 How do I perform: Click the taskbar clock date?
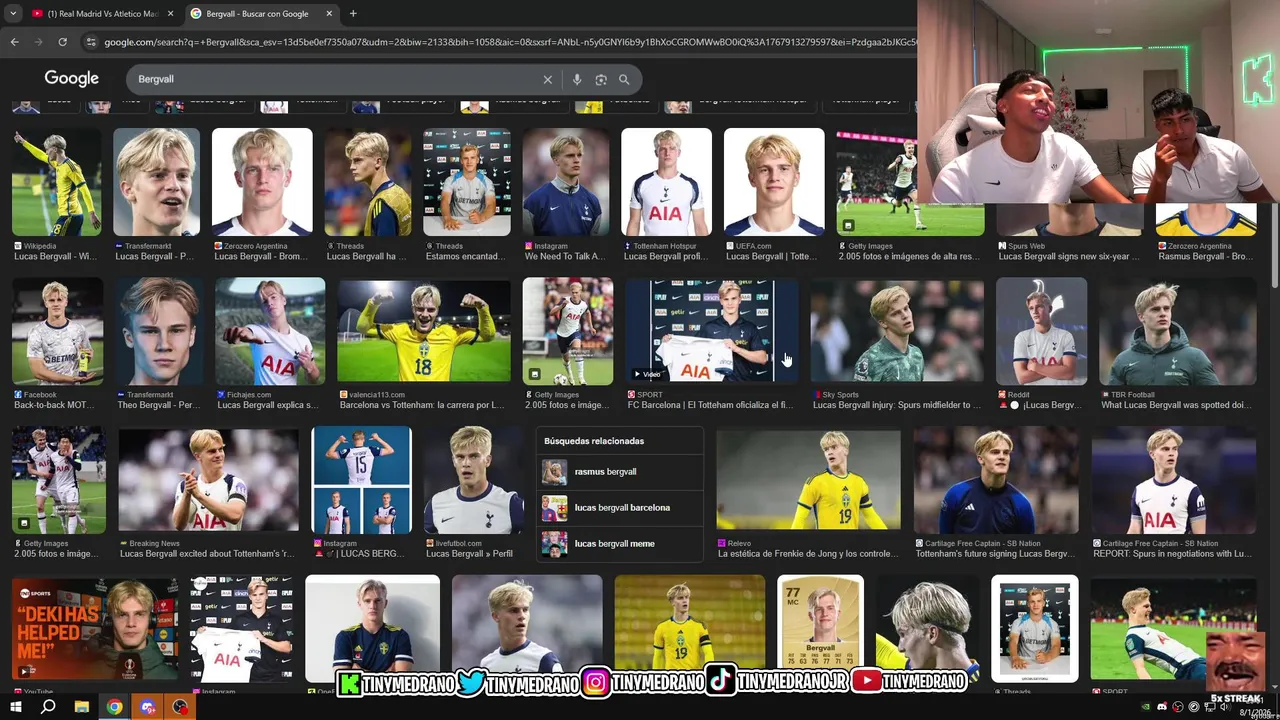click(x=1255, y=713)
